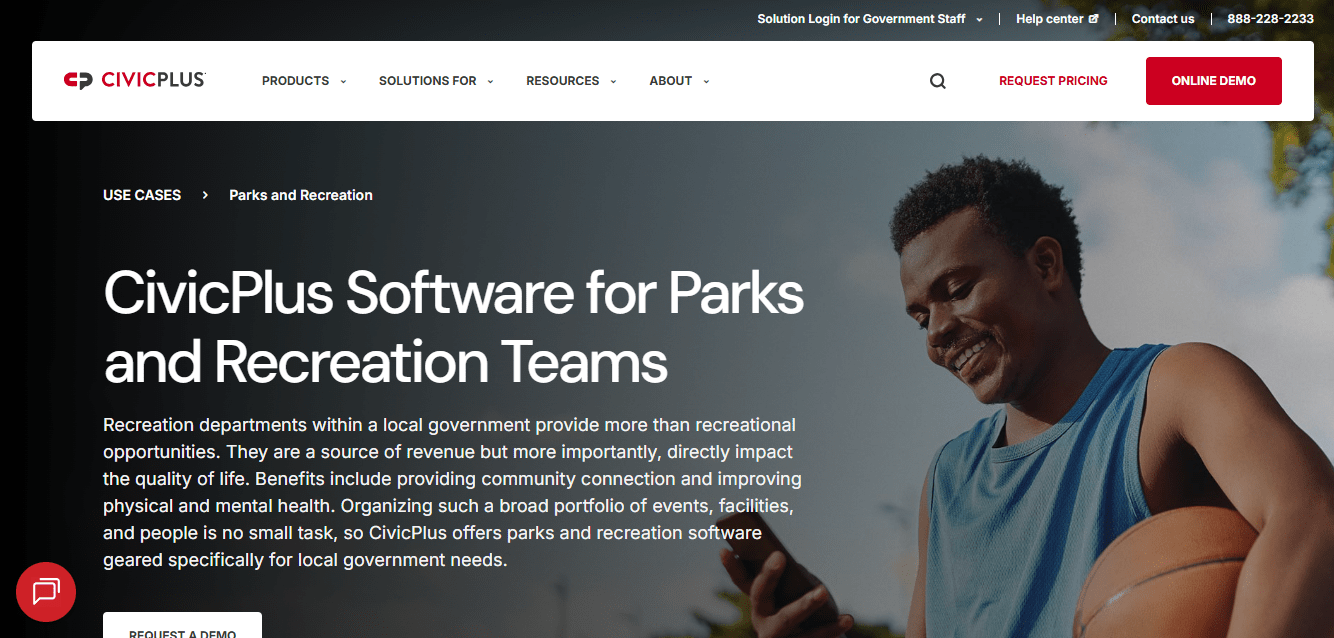Click the CivicPlus Software for Parks heading
This screenshot has height=638, width=1334.
tap(454, 327)
